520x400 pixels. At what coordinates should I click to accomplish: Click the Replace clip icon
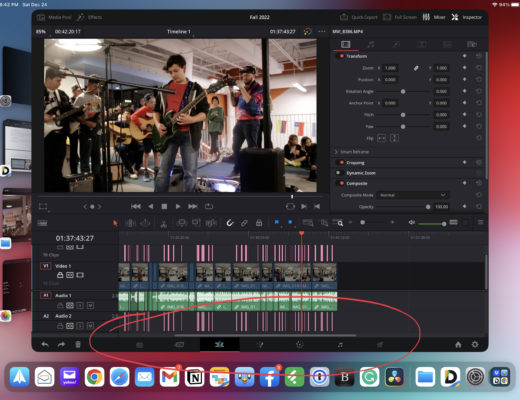(211, 223)
